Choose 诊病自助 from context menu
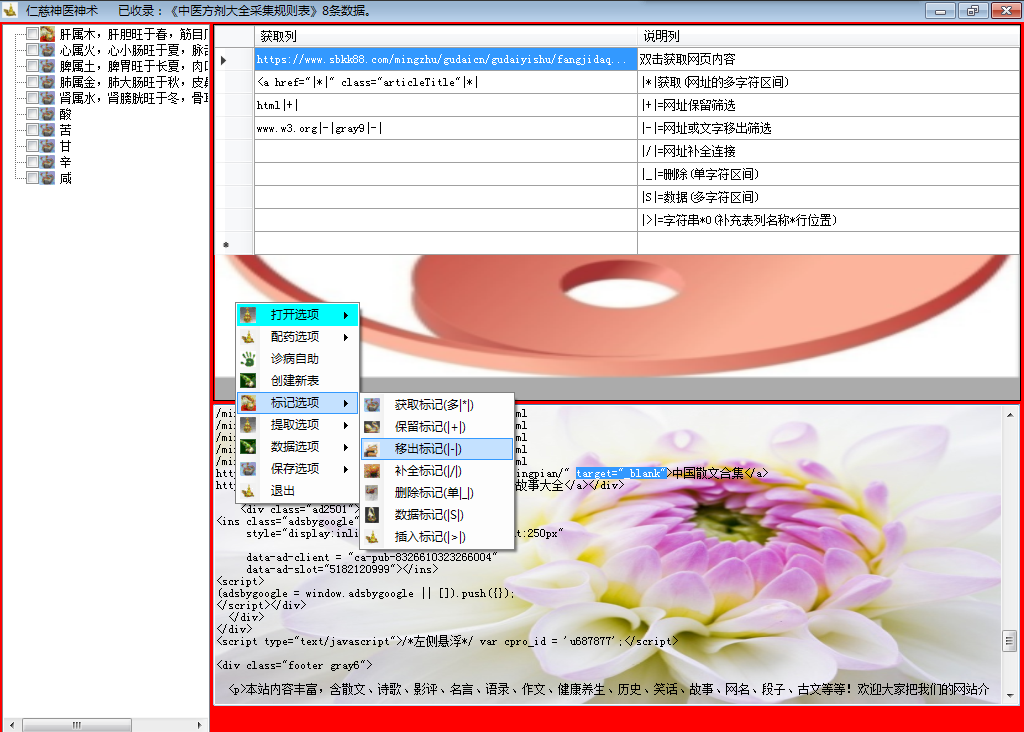 point(297,358)
